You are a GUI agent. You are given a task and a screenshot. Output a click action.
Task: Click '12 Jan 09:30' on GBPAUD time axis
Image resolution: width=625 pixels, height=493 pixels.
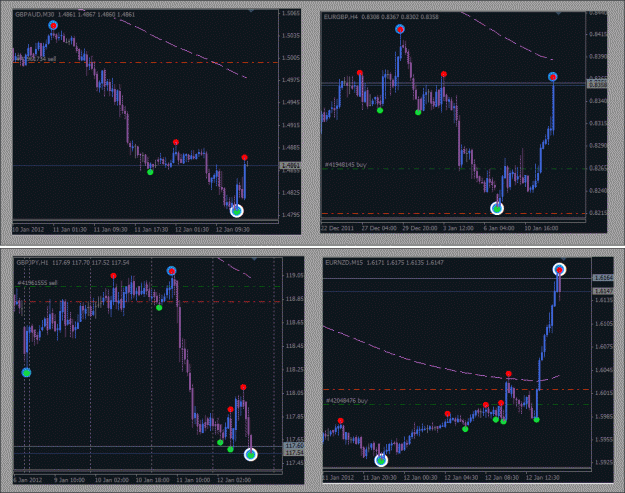click(x=233, y=230)
